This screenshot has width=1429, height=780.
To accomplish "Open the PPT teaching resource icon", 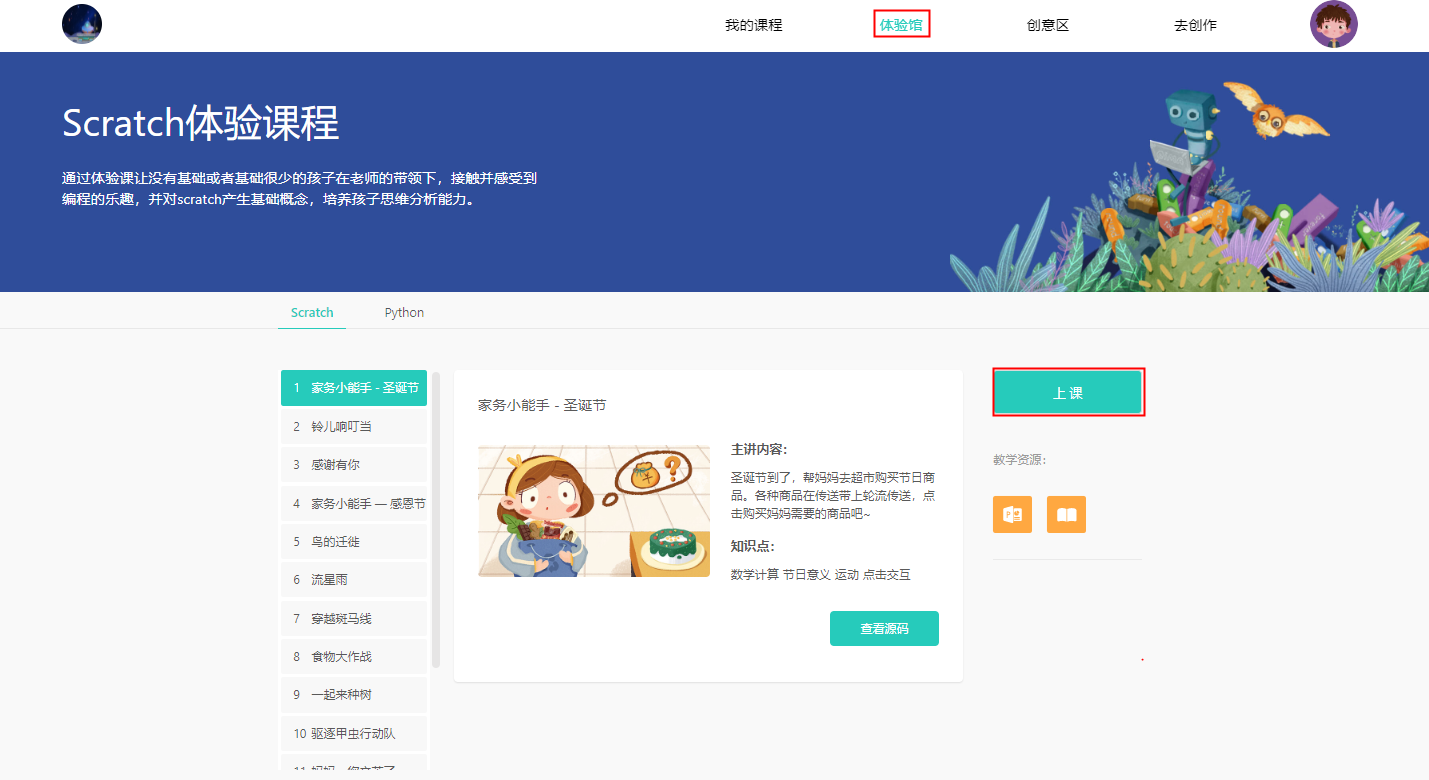I will click(x=1012, y=514).
